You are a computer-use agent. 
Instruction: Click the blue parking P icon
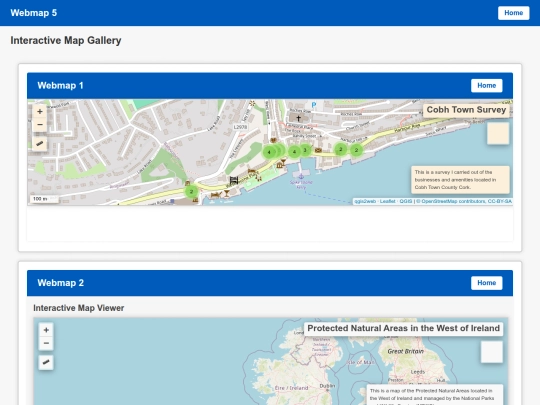click(313, 105)
